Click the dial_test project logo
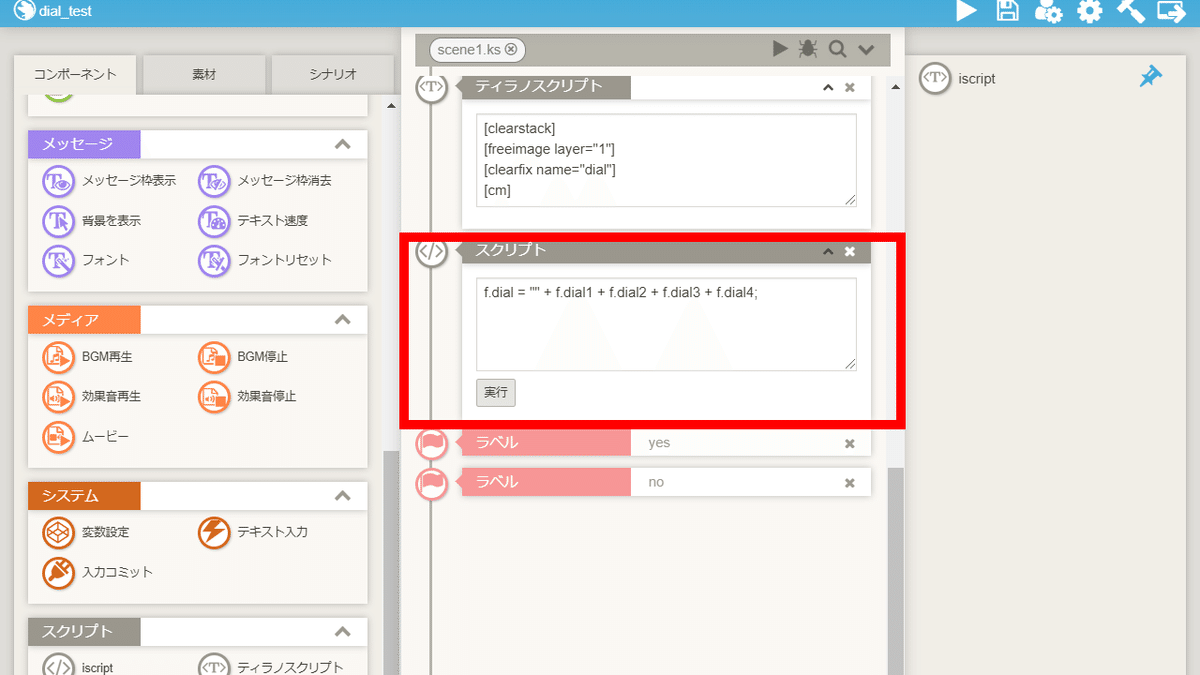1200x675 pixels. point(23,11)
